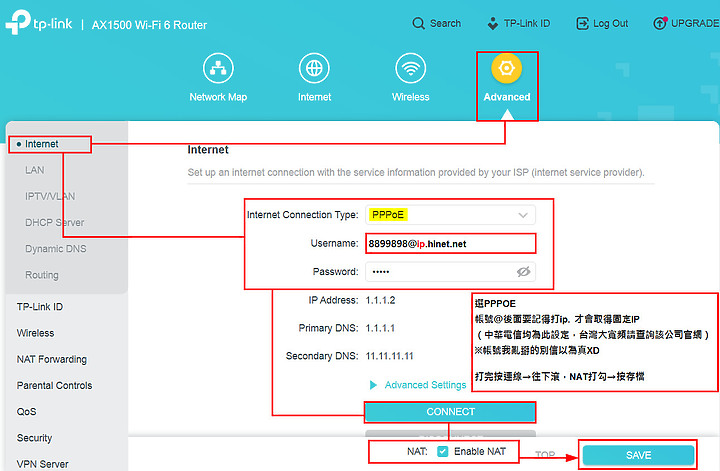The image size is (720, 471).
Task: Click the Upgrade arrow icon
Action: (x=660, y=23)
